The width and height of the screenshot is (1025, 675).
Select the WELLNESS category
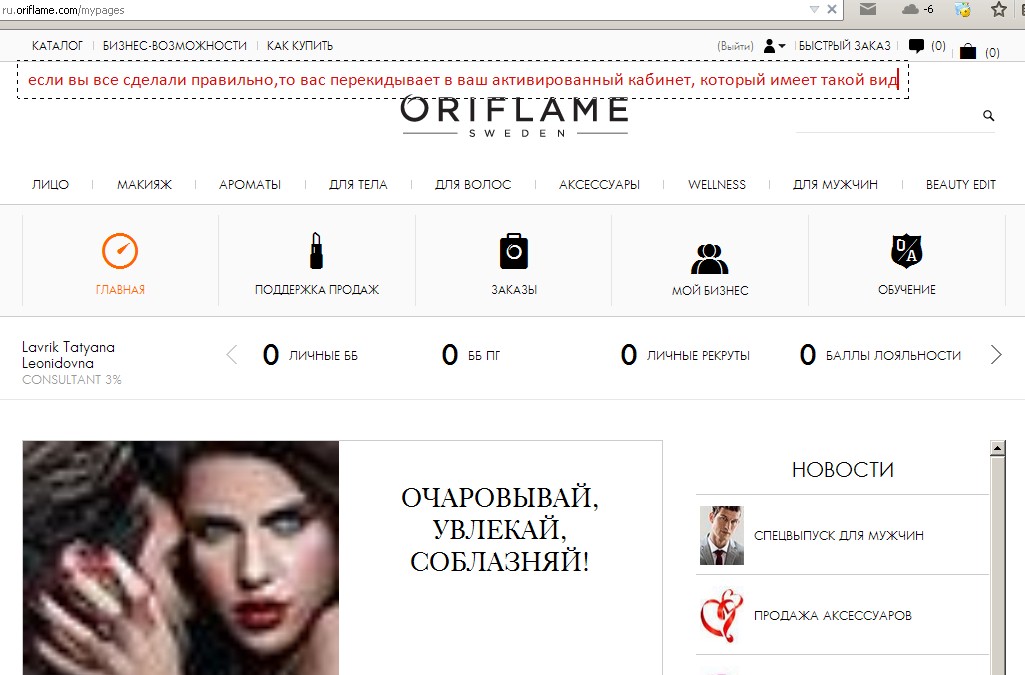[716, 185]
